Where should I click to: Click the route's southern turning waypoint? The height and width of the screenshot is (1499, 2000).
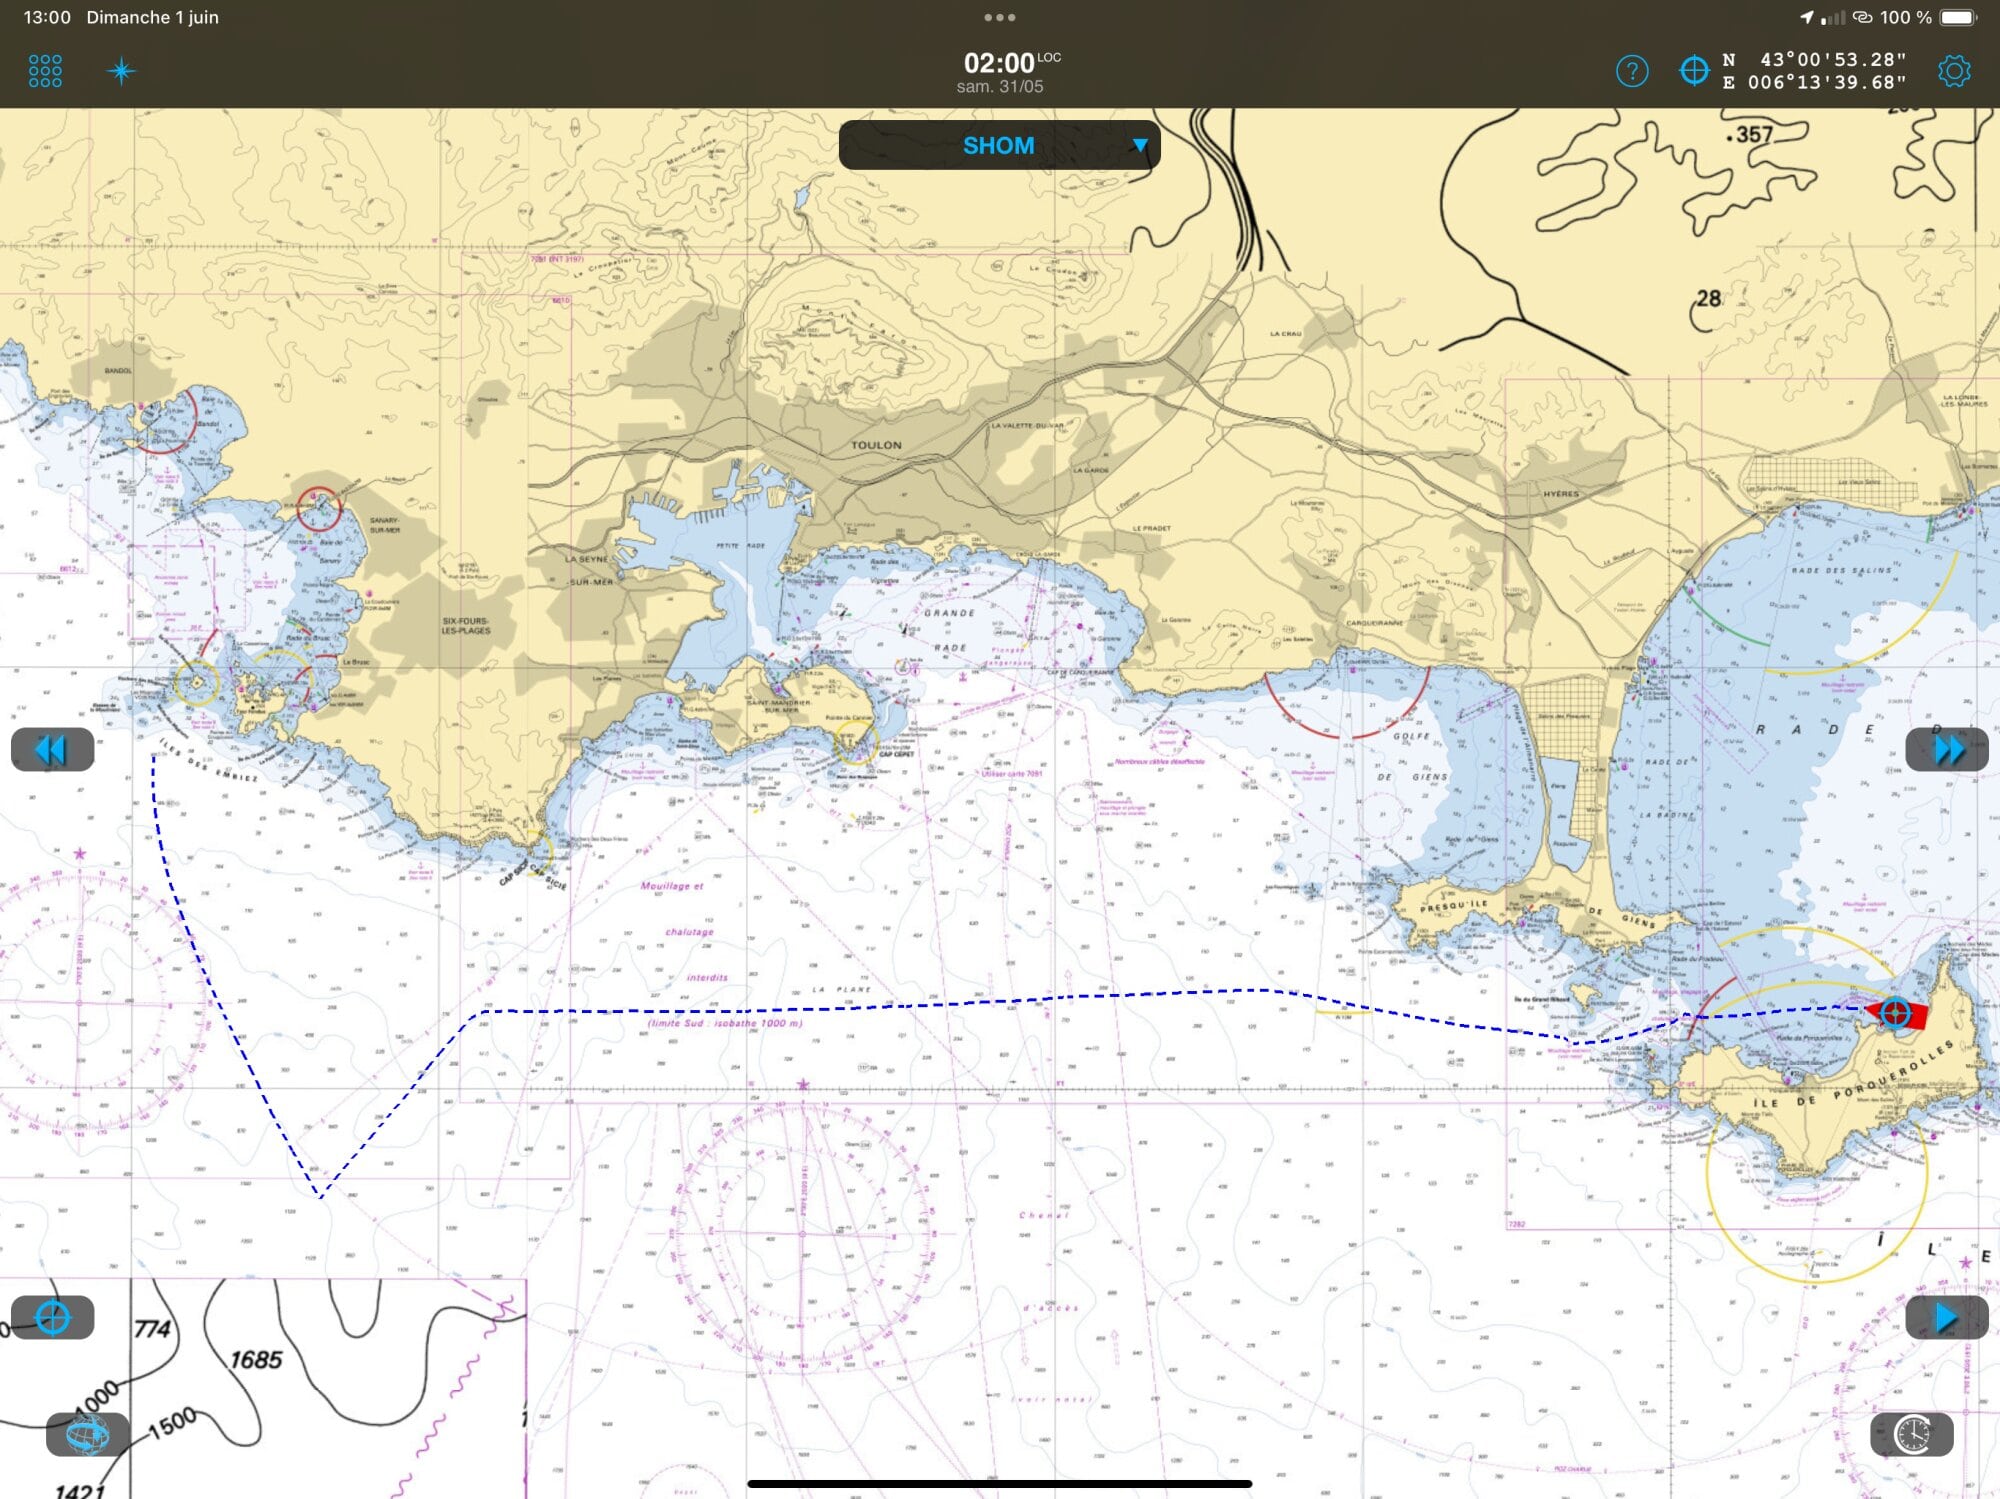pyautogui.click(x=319, y=1195)
